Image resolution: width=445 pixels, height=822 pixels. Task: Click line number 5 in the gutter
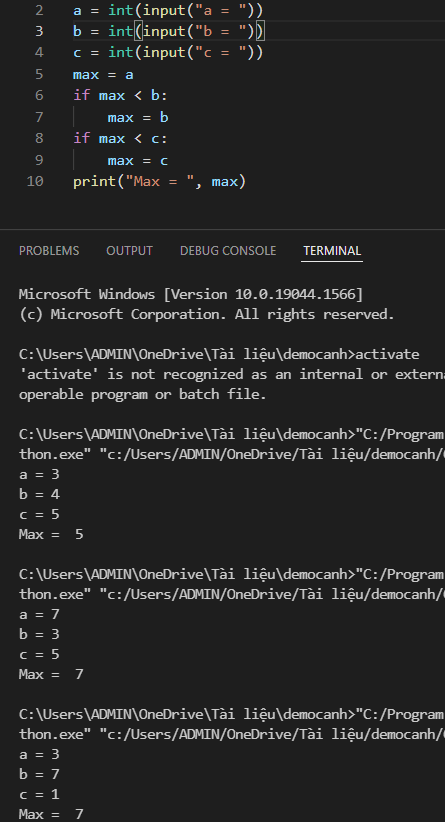(x=39, y=74)
